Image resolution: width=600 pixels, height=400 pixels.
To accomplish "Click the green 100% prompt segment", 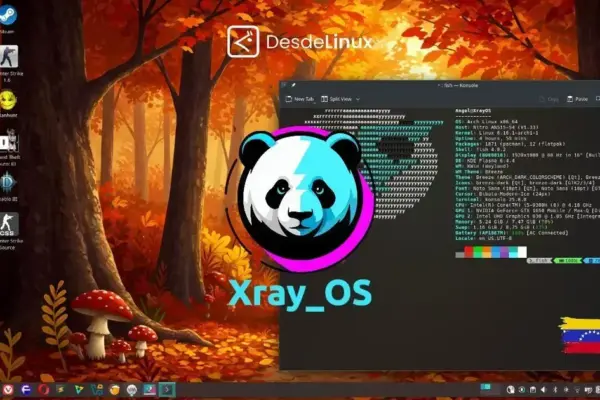I will click(x=568, y=261).
